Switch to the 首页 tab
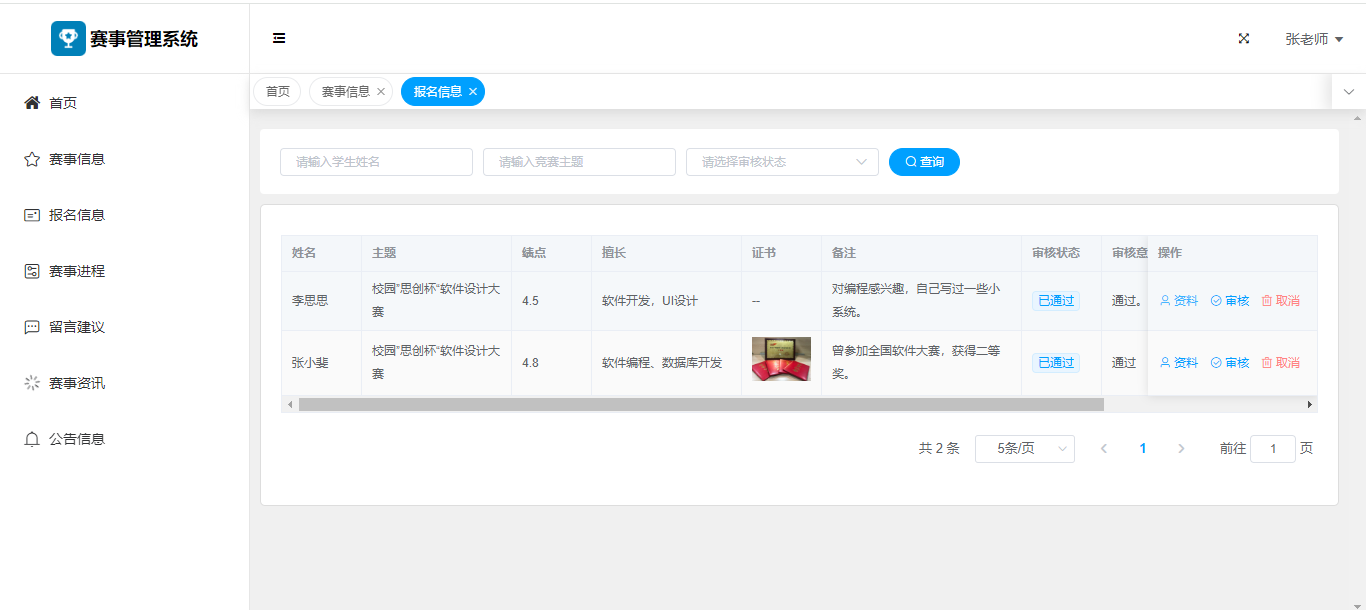 [x=277, y=92]
